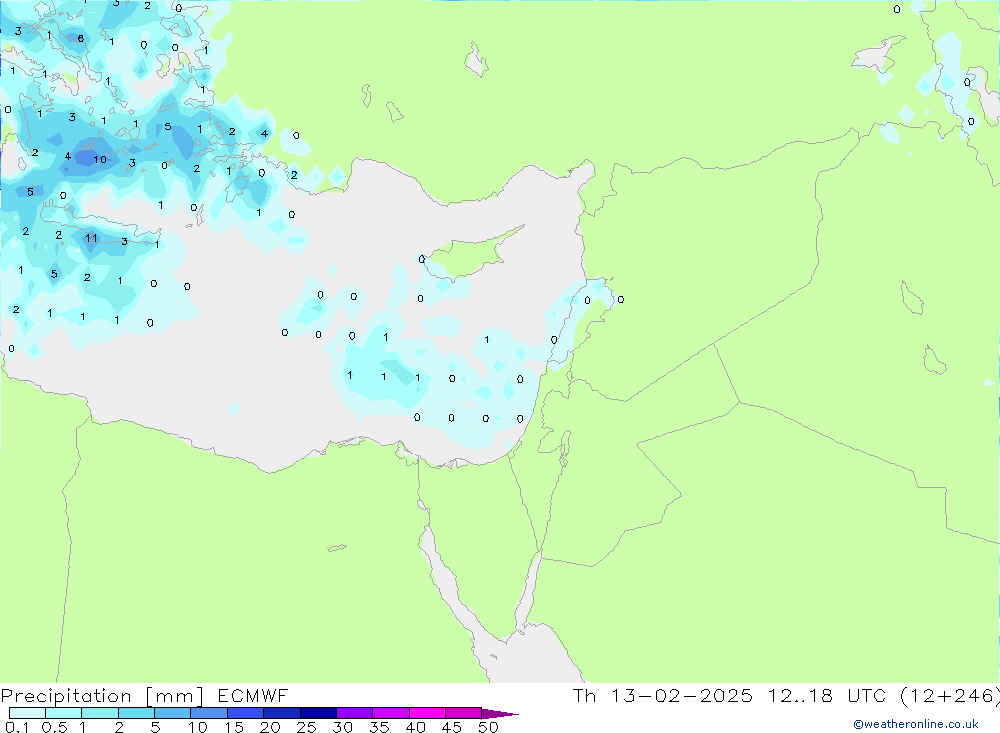Click the '50' legend scale label
This screenshot has width=1000, height=733.
488,727
